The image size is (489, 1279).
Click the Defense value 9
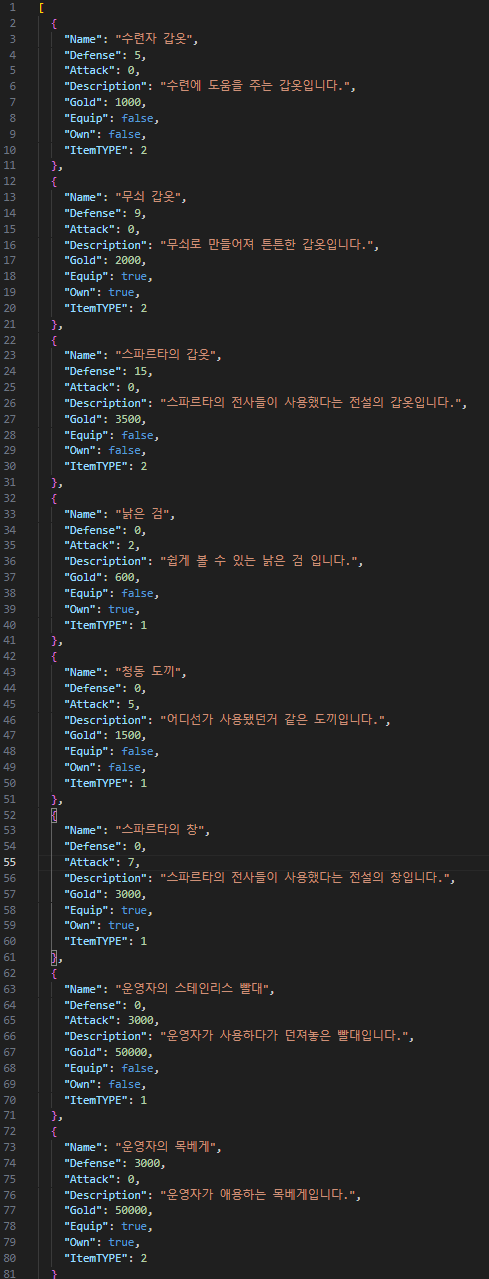pyautogui.click(x=138, y=213)
